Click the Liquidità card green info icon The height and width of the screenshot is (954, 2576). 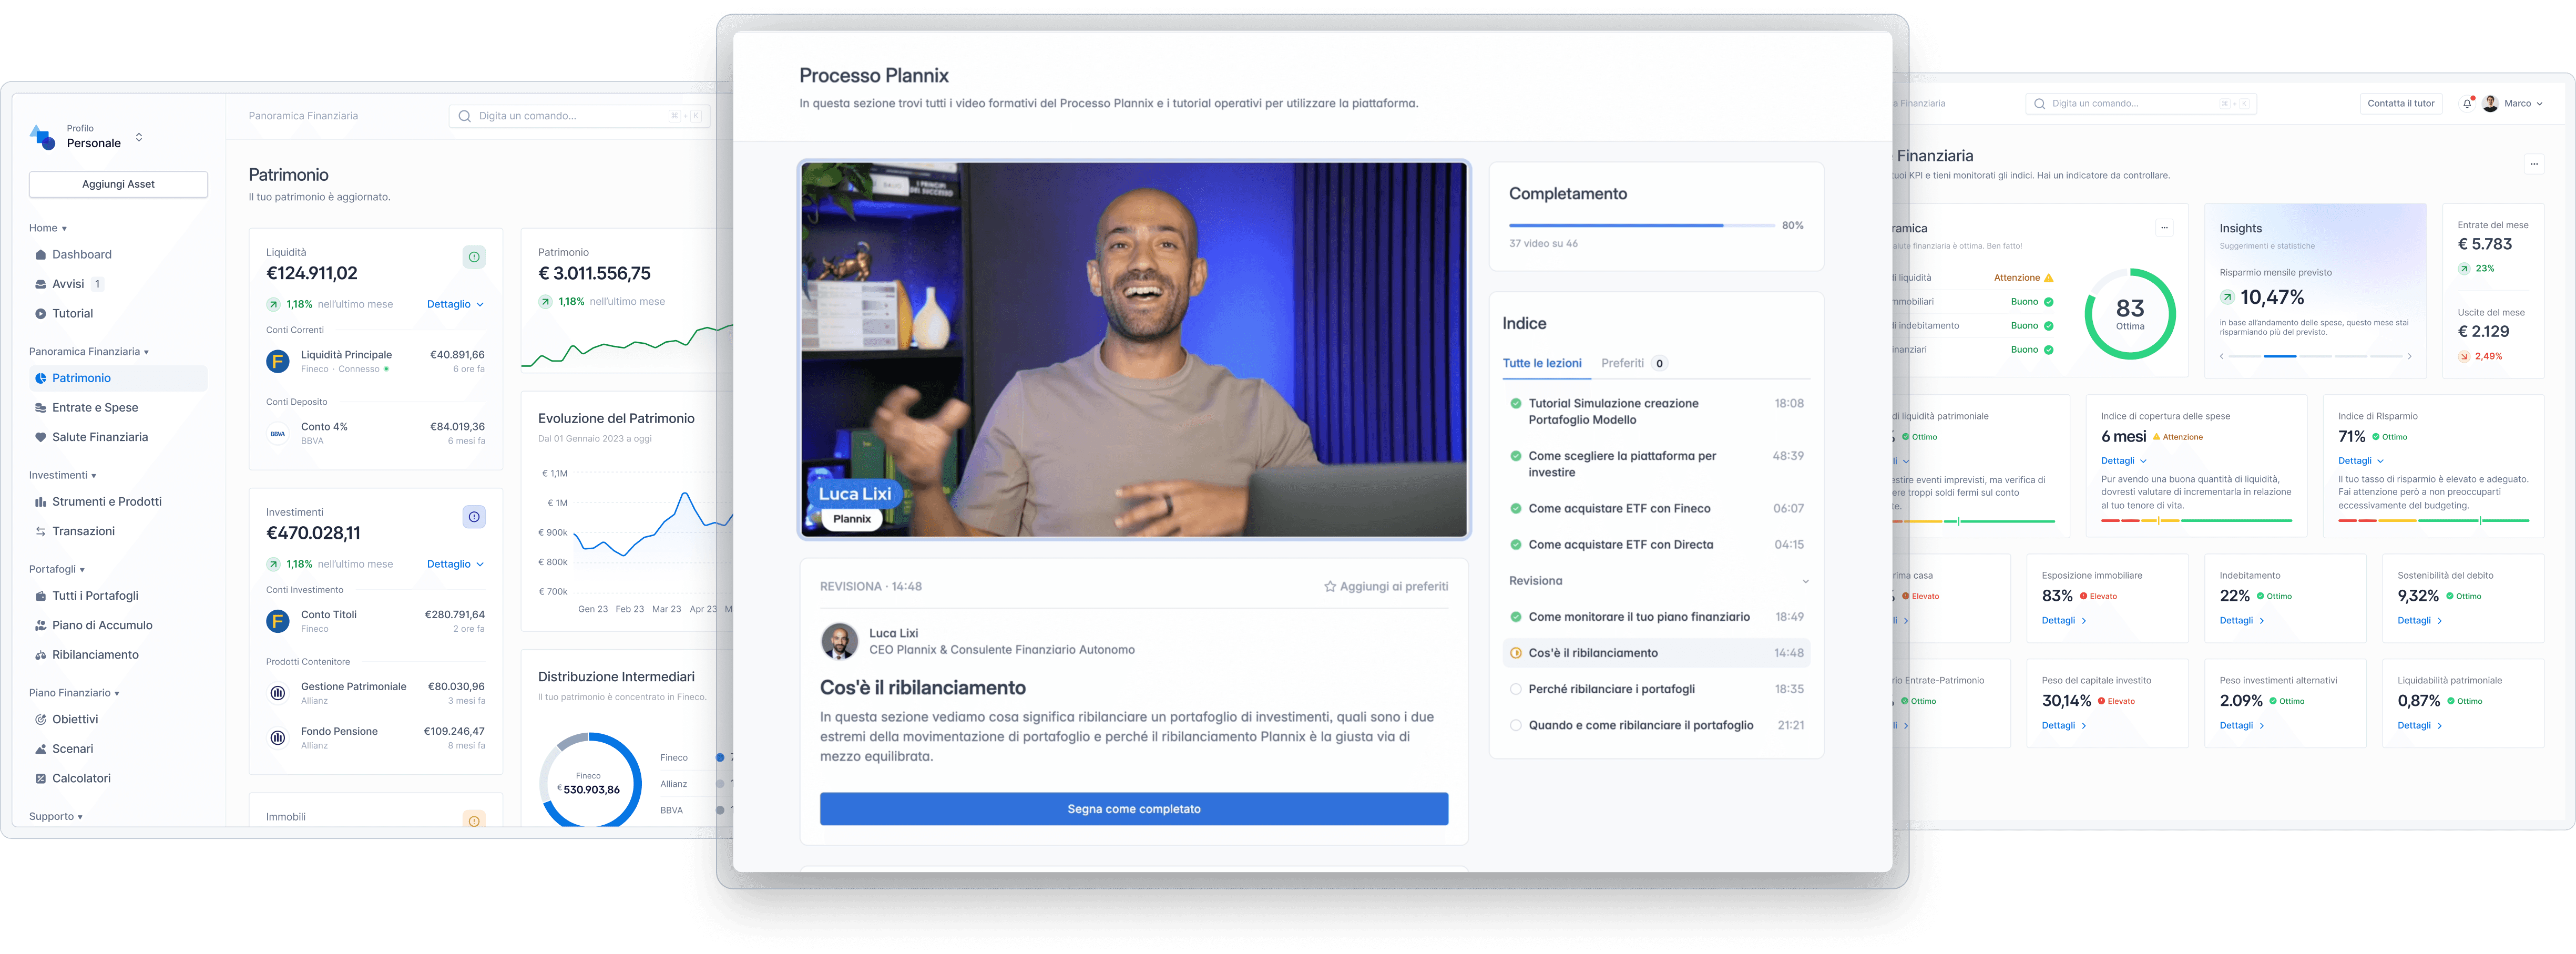coord(474,257)
